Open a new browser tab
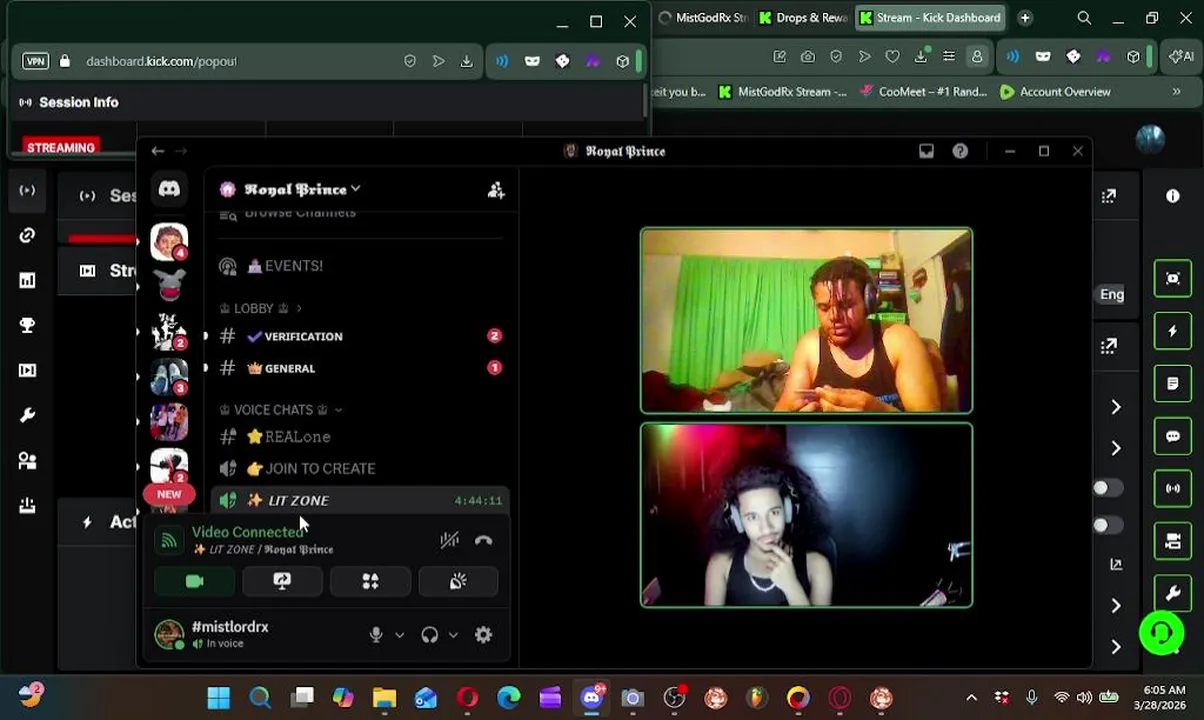Screen dimensions: 1204x720 click(x=1024, y=18)
